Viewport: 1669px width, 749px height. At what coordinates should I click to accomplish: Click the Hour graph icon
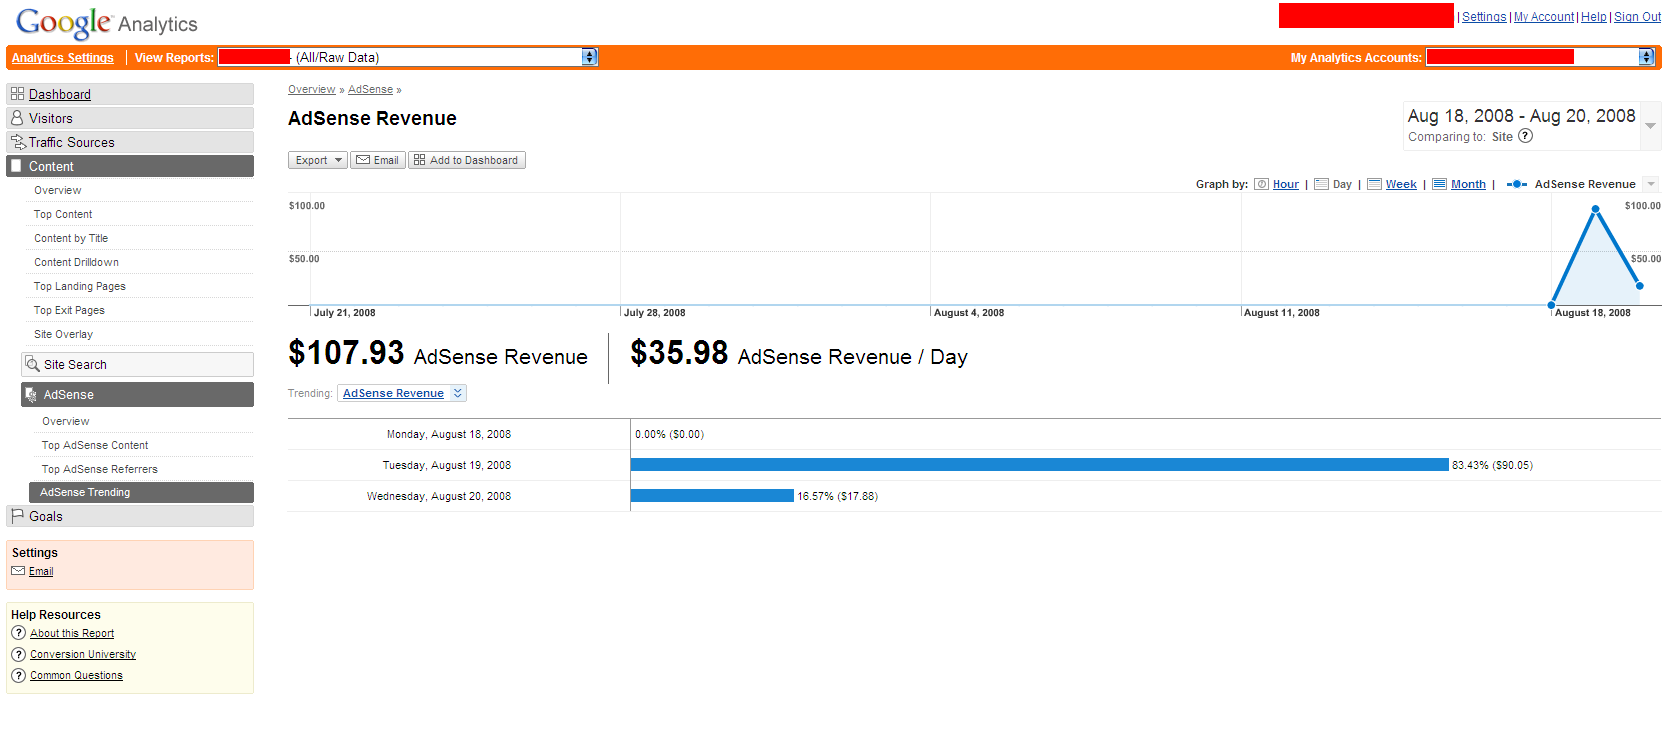click(1262, 184)
